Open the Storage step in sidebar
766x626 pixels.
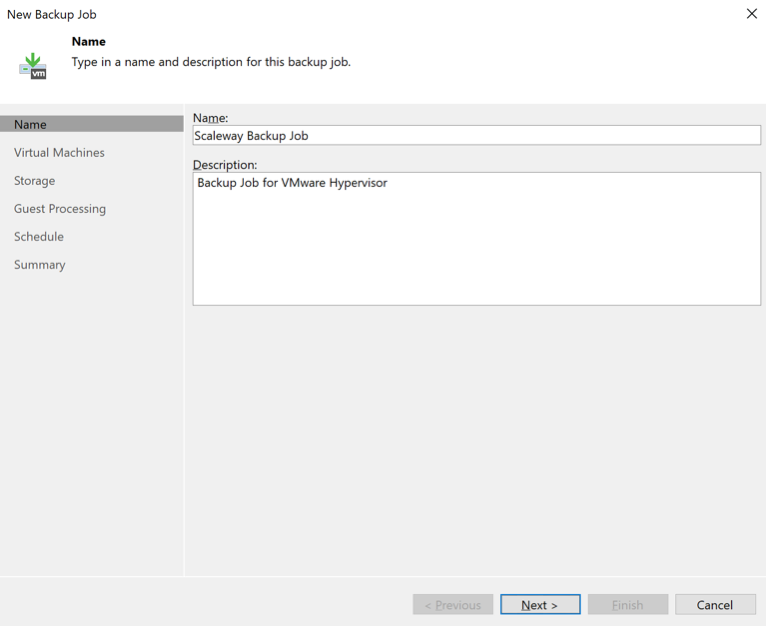tap(35, 181)
